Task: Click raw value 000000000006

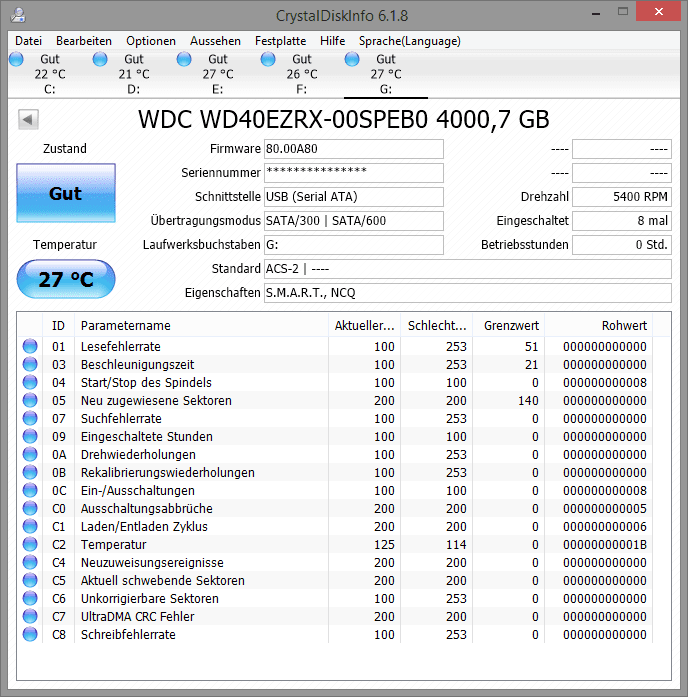Action: coord(605,526)
